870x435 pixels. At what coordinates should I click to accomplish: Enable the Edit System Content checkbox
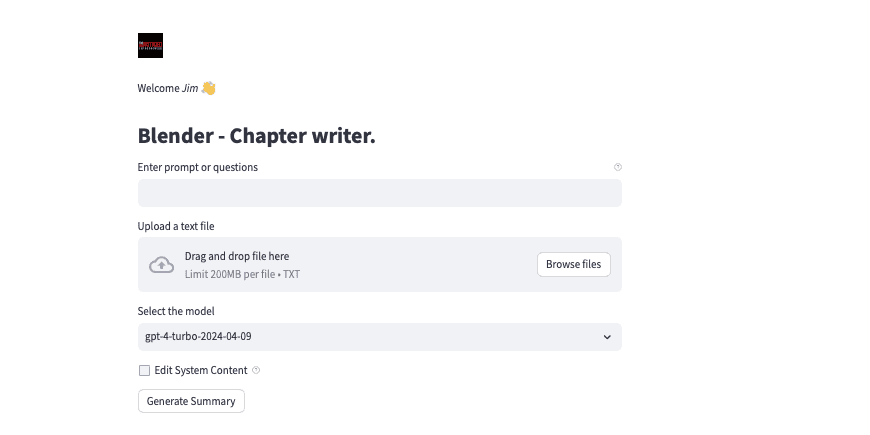(x=144, y=371)
